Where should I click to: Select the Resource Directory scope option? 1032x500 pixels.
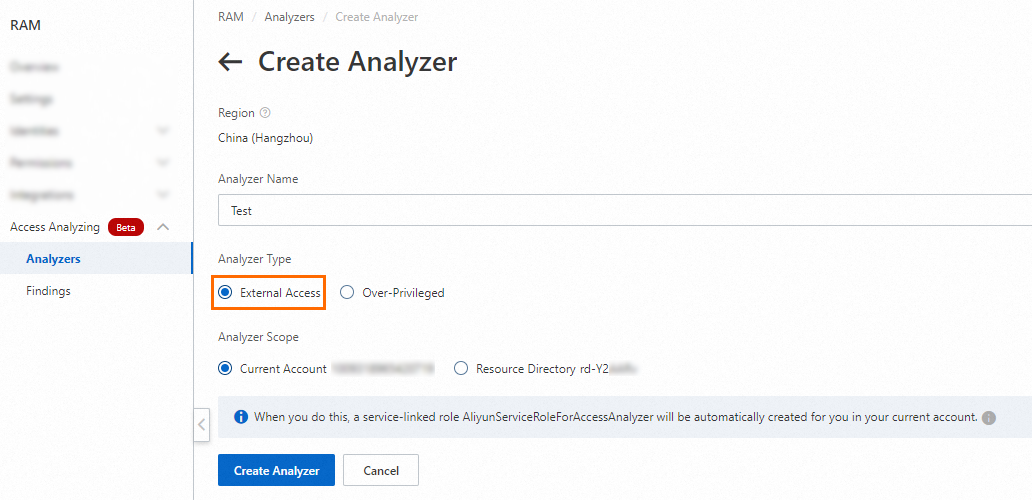click(x=461, y=369)
